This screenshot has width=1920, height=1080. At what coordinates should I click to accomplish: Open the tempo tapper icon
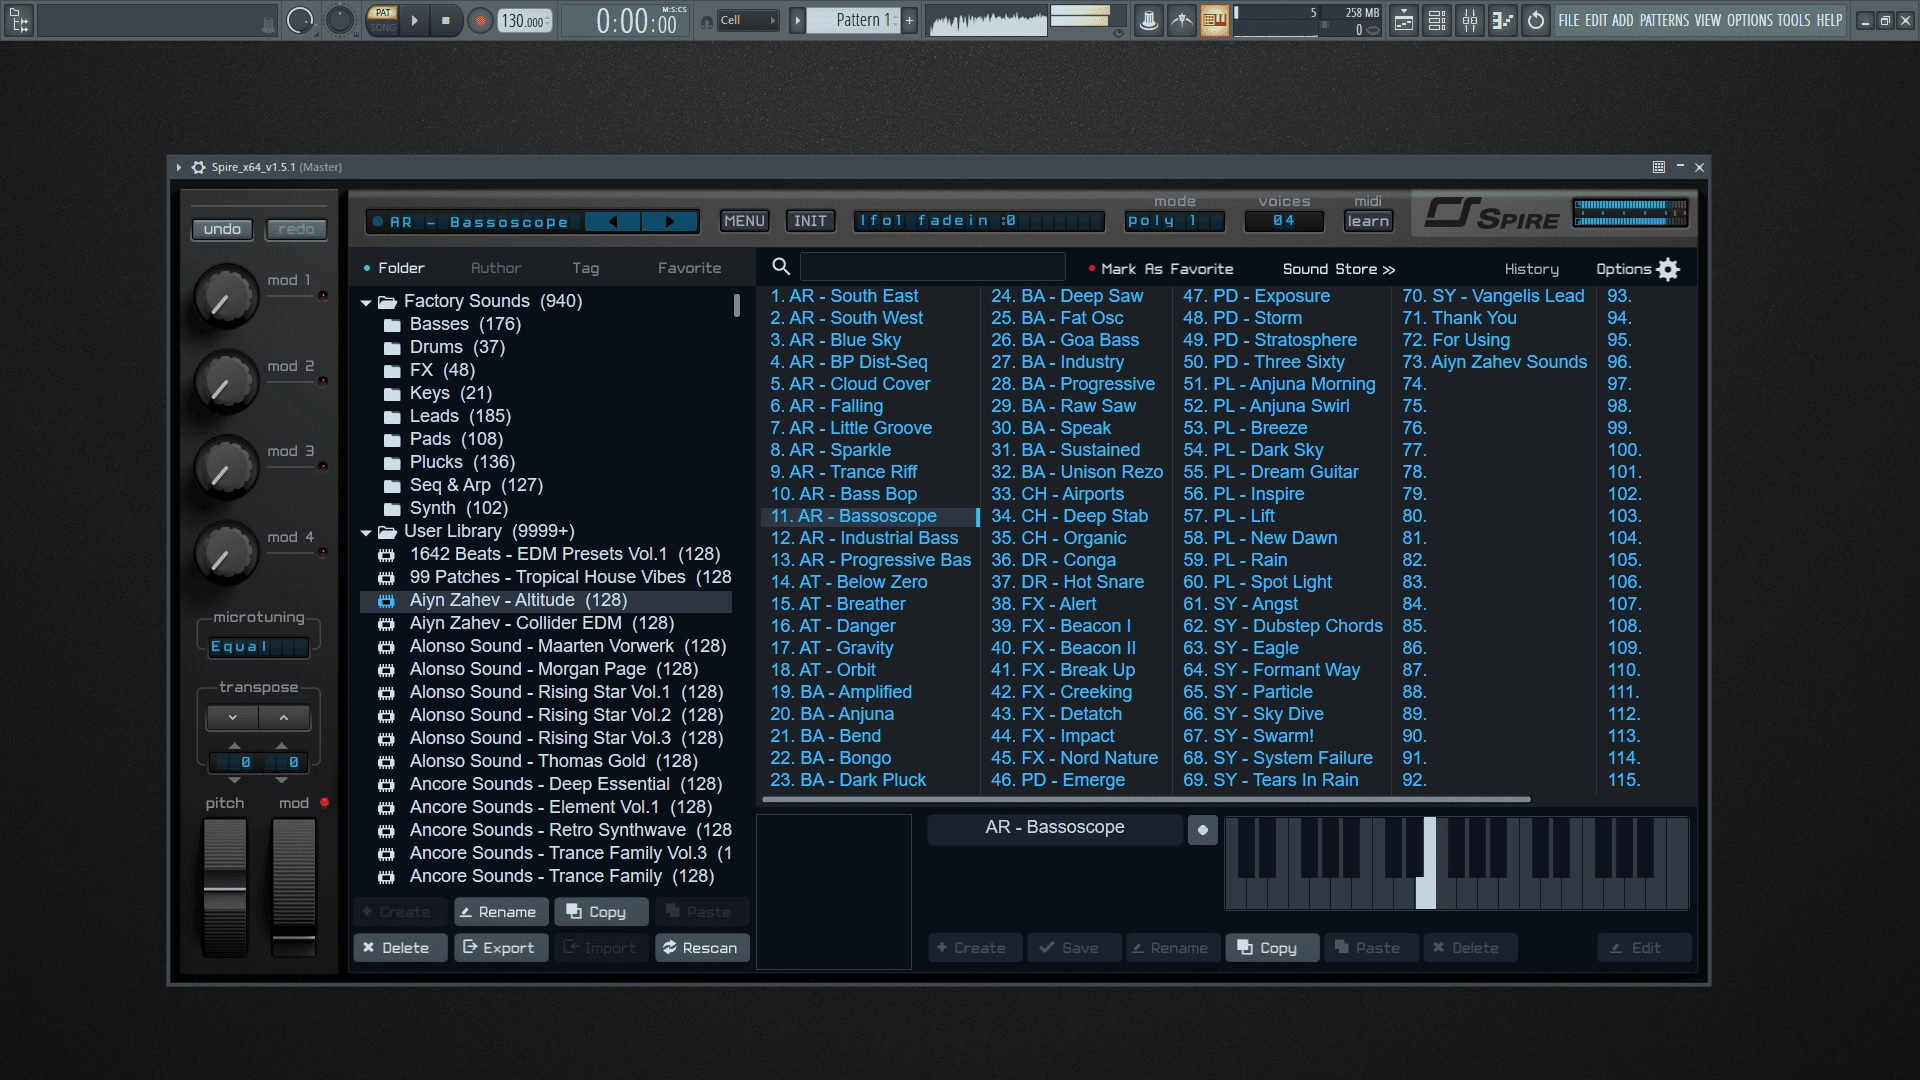pos(1182,20)
